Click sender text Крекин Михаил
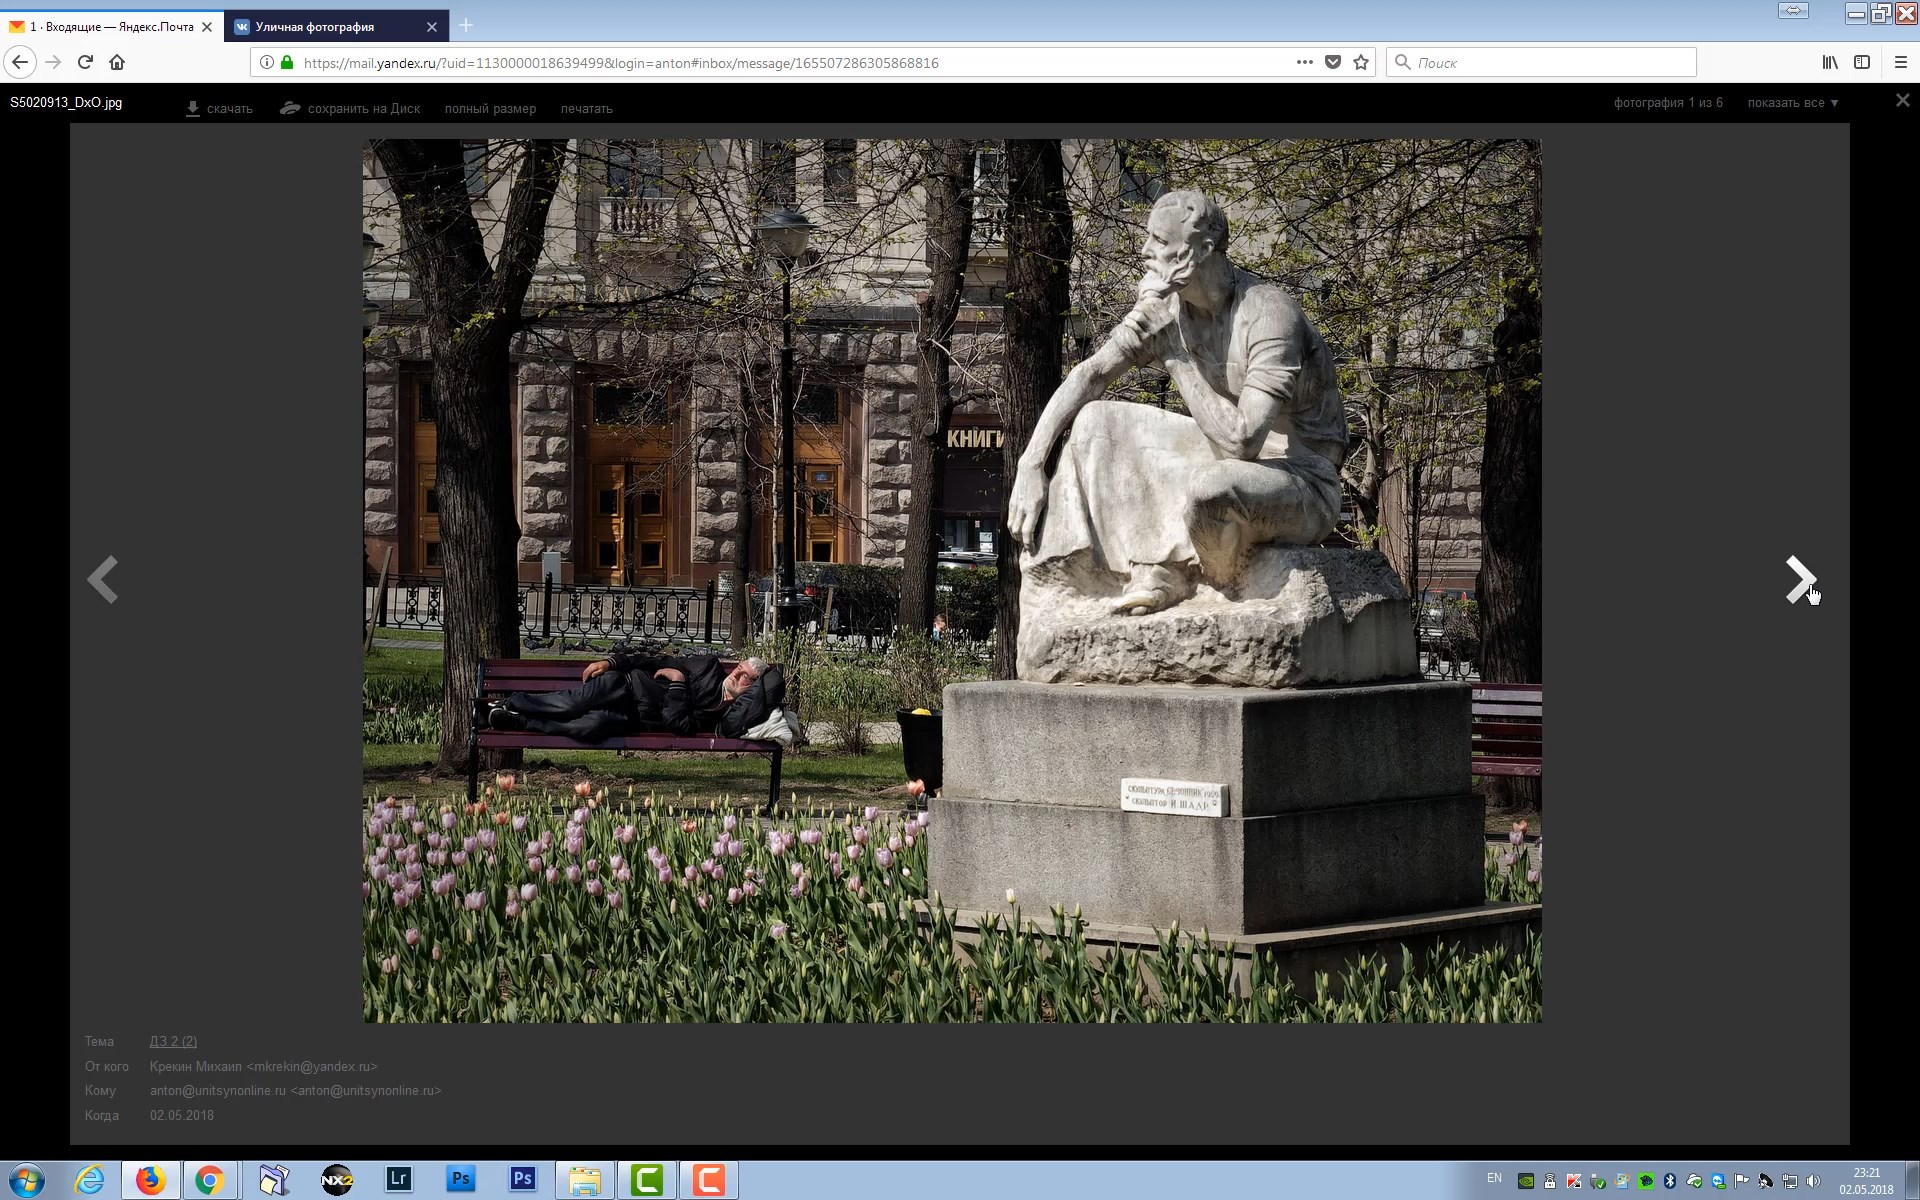Screen dimensions: 1920x1200 [196, 1066]
